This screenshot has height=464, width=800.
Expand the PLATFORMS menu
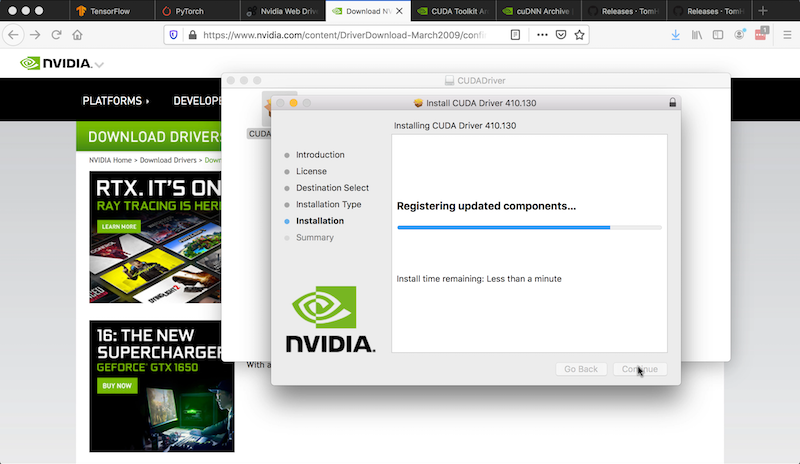tap(116, 101)
